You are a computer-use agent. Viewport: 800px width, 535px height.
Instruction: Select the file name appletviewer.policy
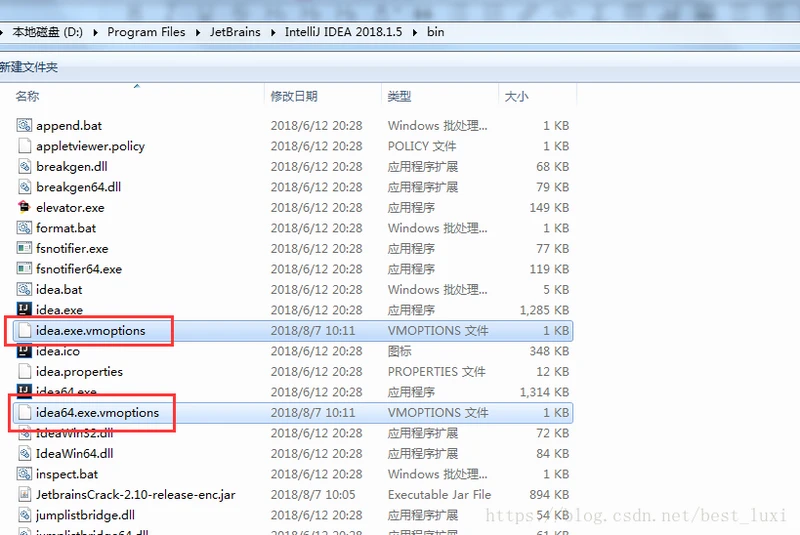coord(90,146)
